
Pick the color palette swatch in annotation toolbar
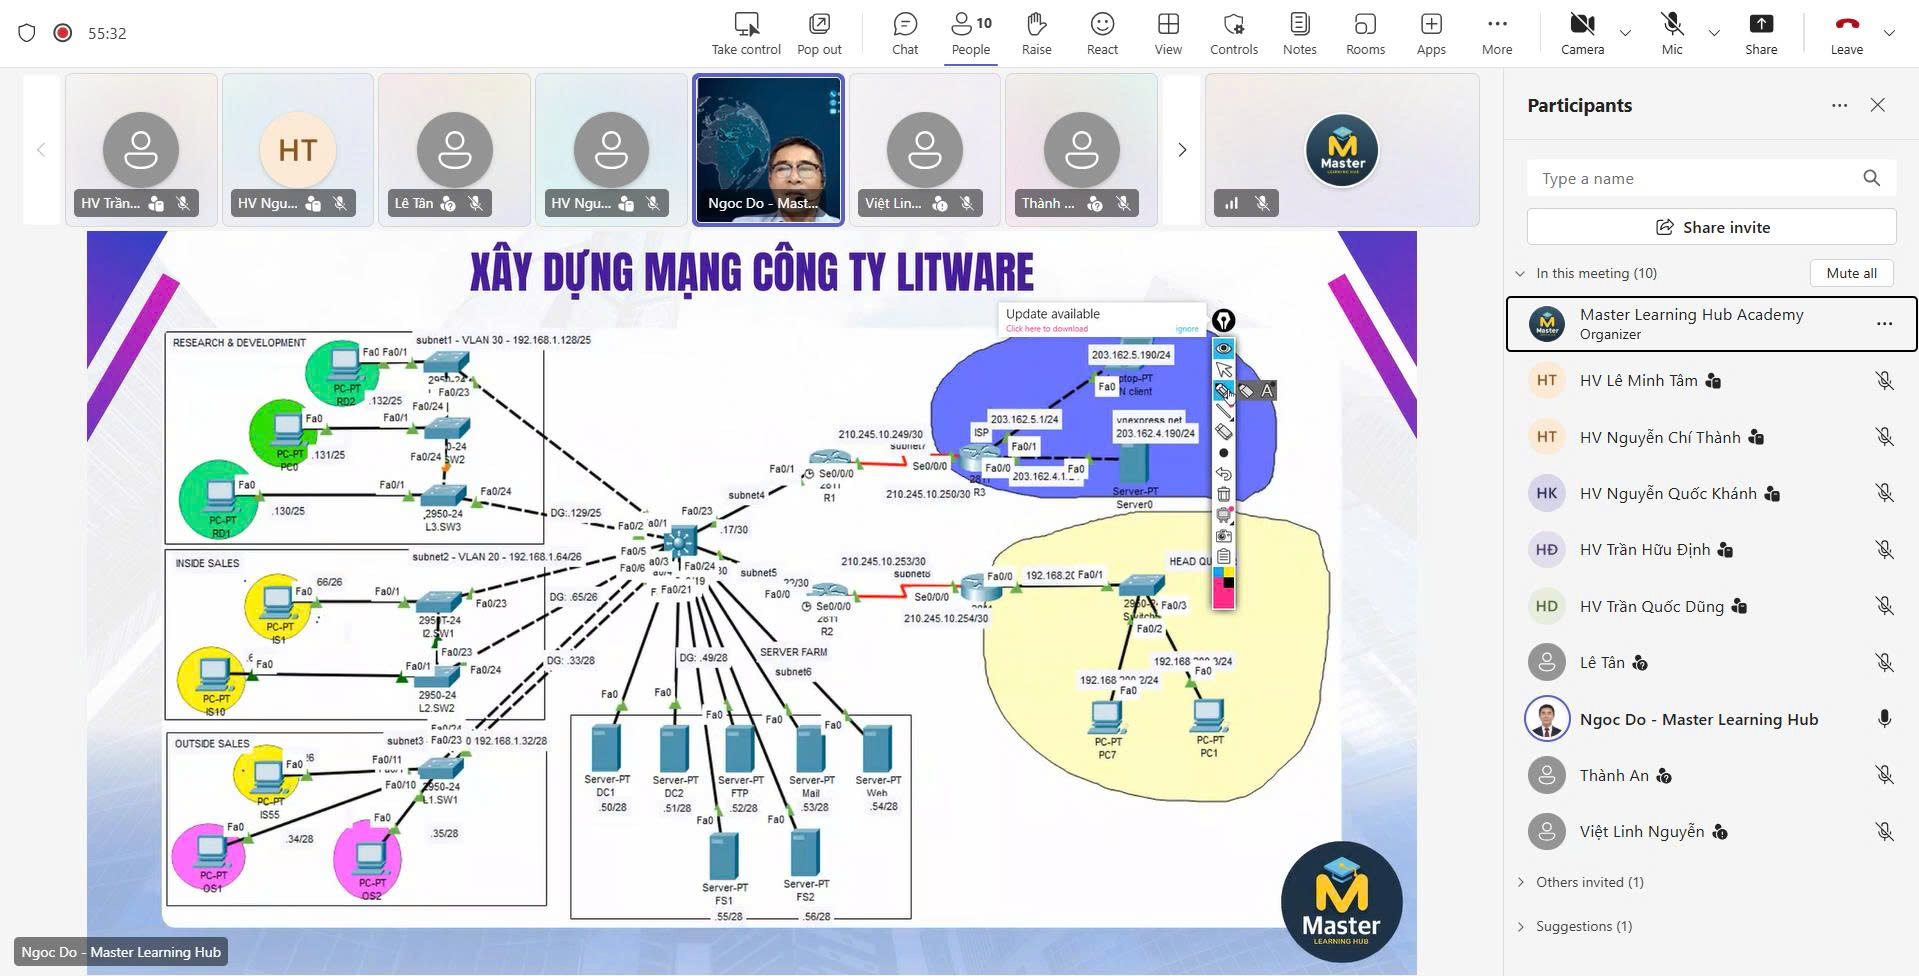1223,588
